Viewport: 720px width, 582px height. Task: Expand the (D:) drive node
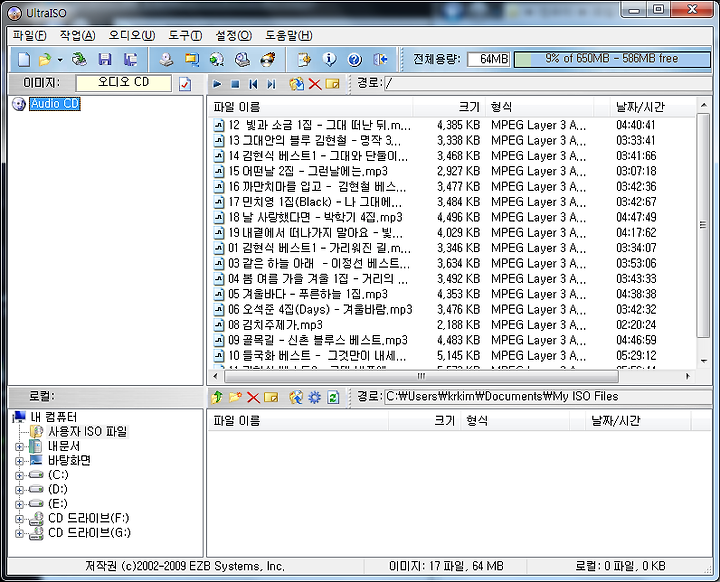19,490
